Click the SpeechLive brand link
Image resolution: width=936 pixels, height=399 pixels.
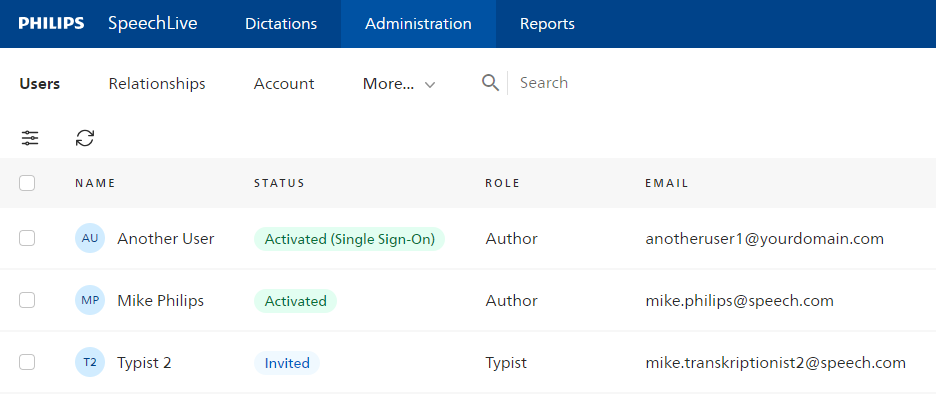[153, 24]
